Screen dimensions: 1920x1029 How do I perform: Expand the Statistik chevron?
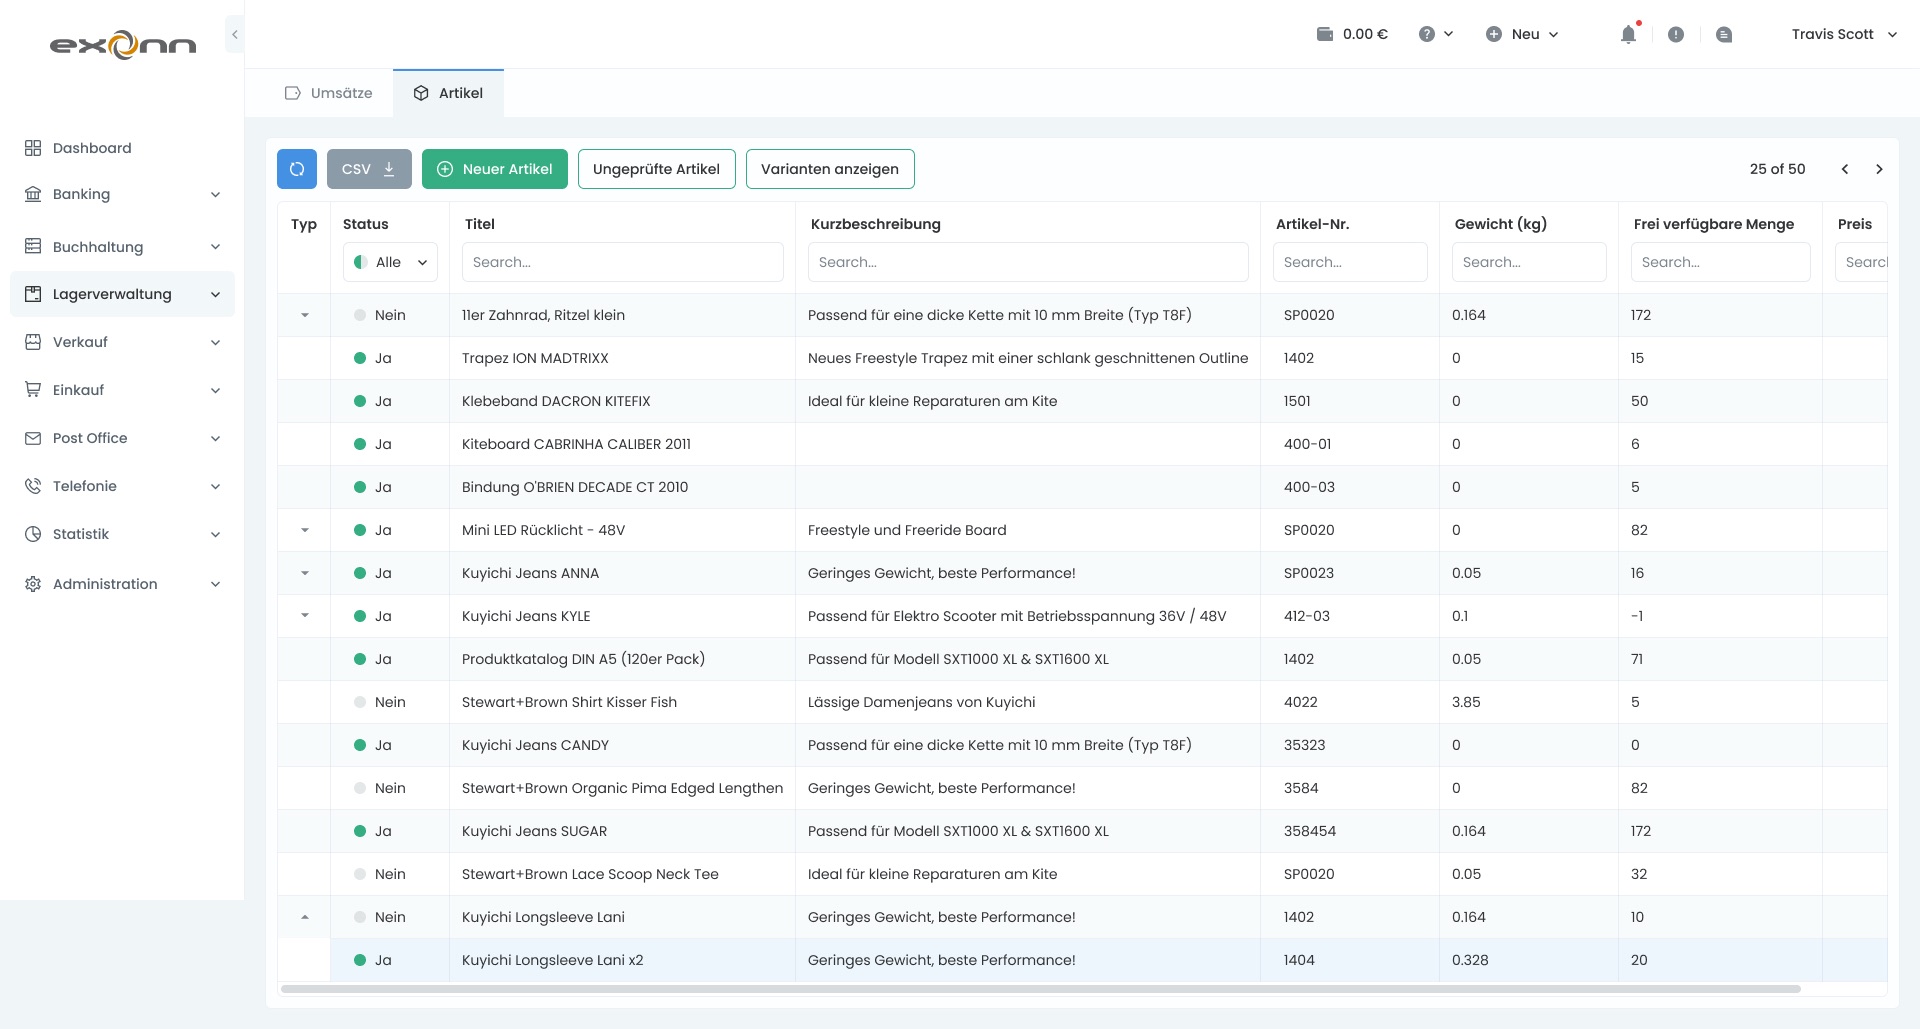(215, 534)
